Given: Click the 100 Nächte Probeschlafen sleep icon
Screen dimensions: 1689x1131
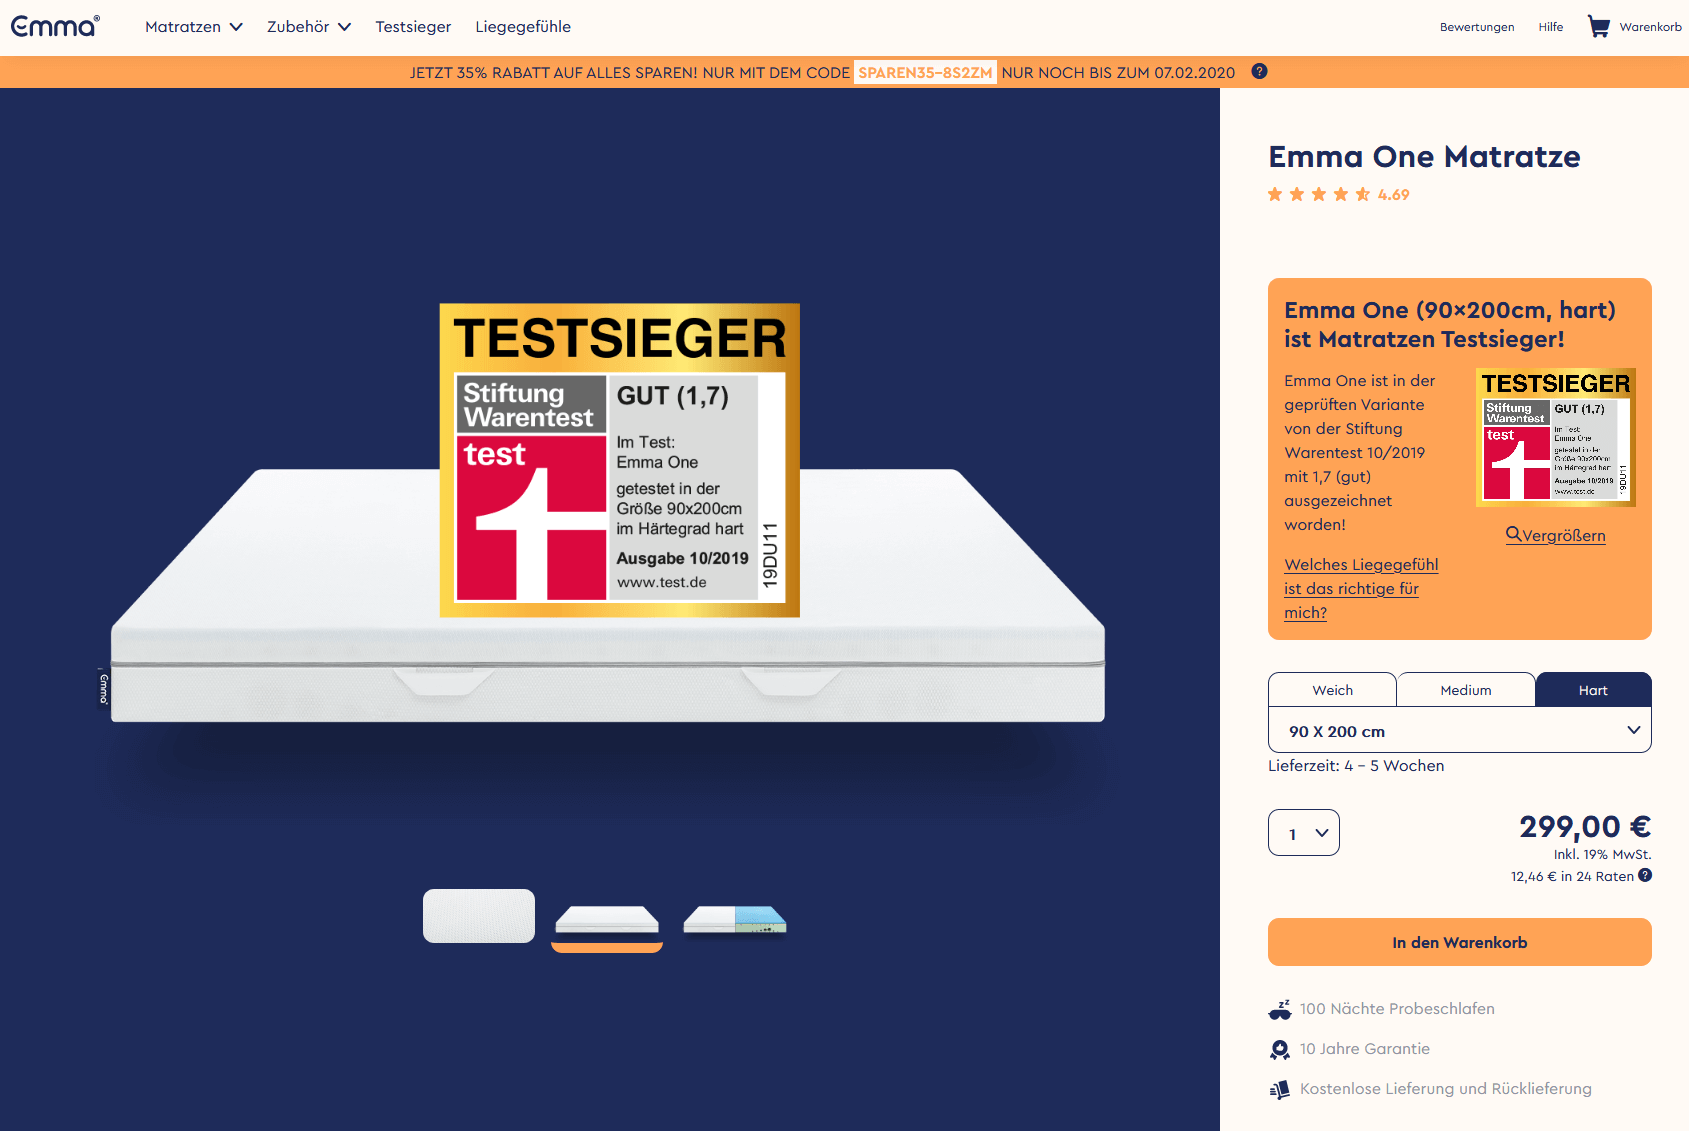Looking at the screenshot, I should [1279, 1009].
